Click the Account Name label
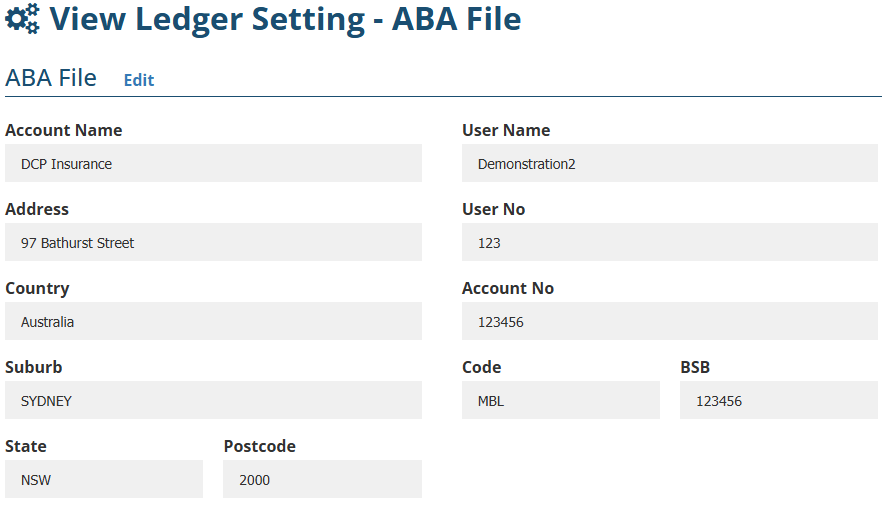This screenshot has width=882, height=505. pyautogui.click(x=64, y=130)
